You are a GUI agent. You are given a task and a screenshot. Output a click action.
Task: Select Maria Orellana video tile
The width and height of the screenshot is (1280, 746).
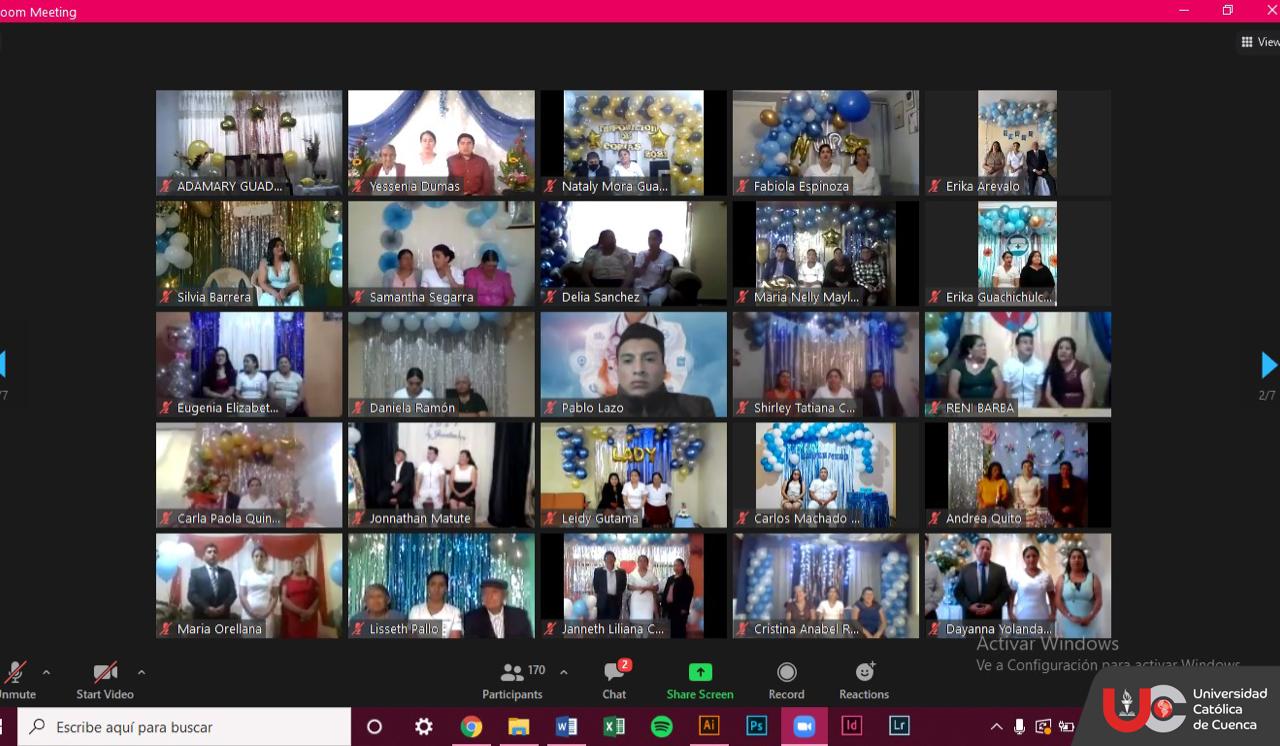[249, 586]
